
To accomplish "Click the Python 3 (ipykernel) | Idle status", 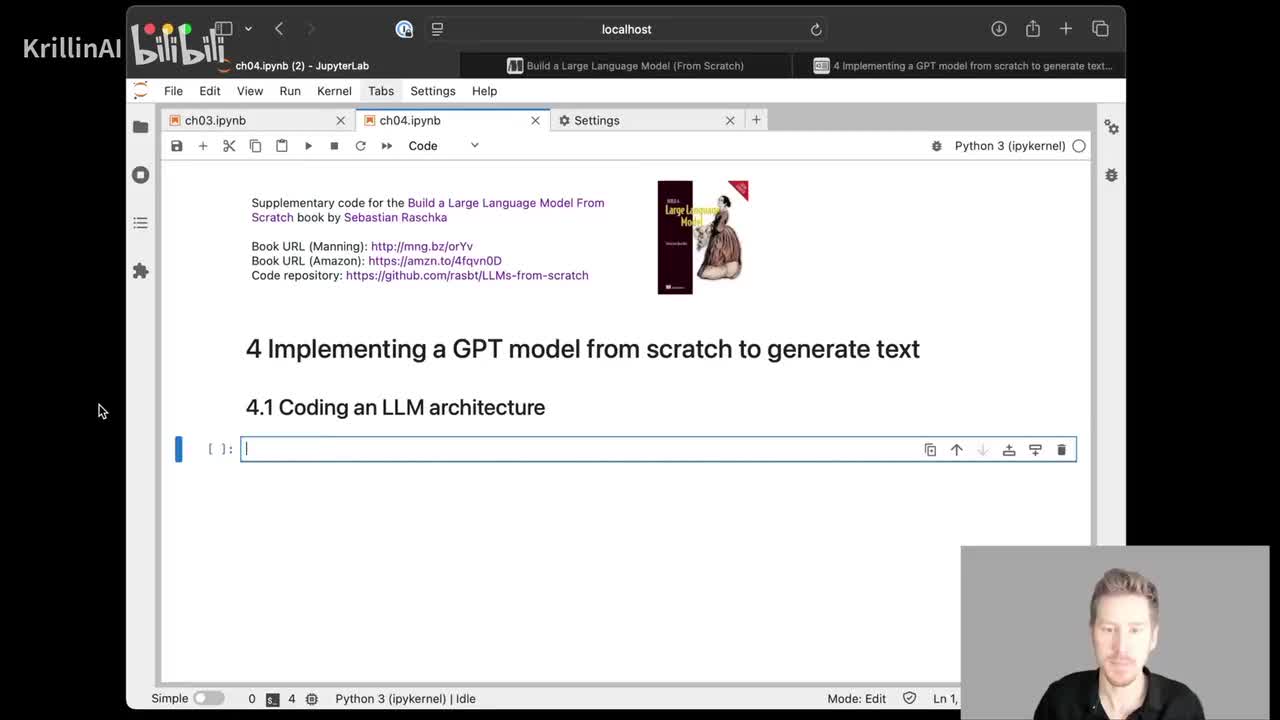I will tap(405, 698).
